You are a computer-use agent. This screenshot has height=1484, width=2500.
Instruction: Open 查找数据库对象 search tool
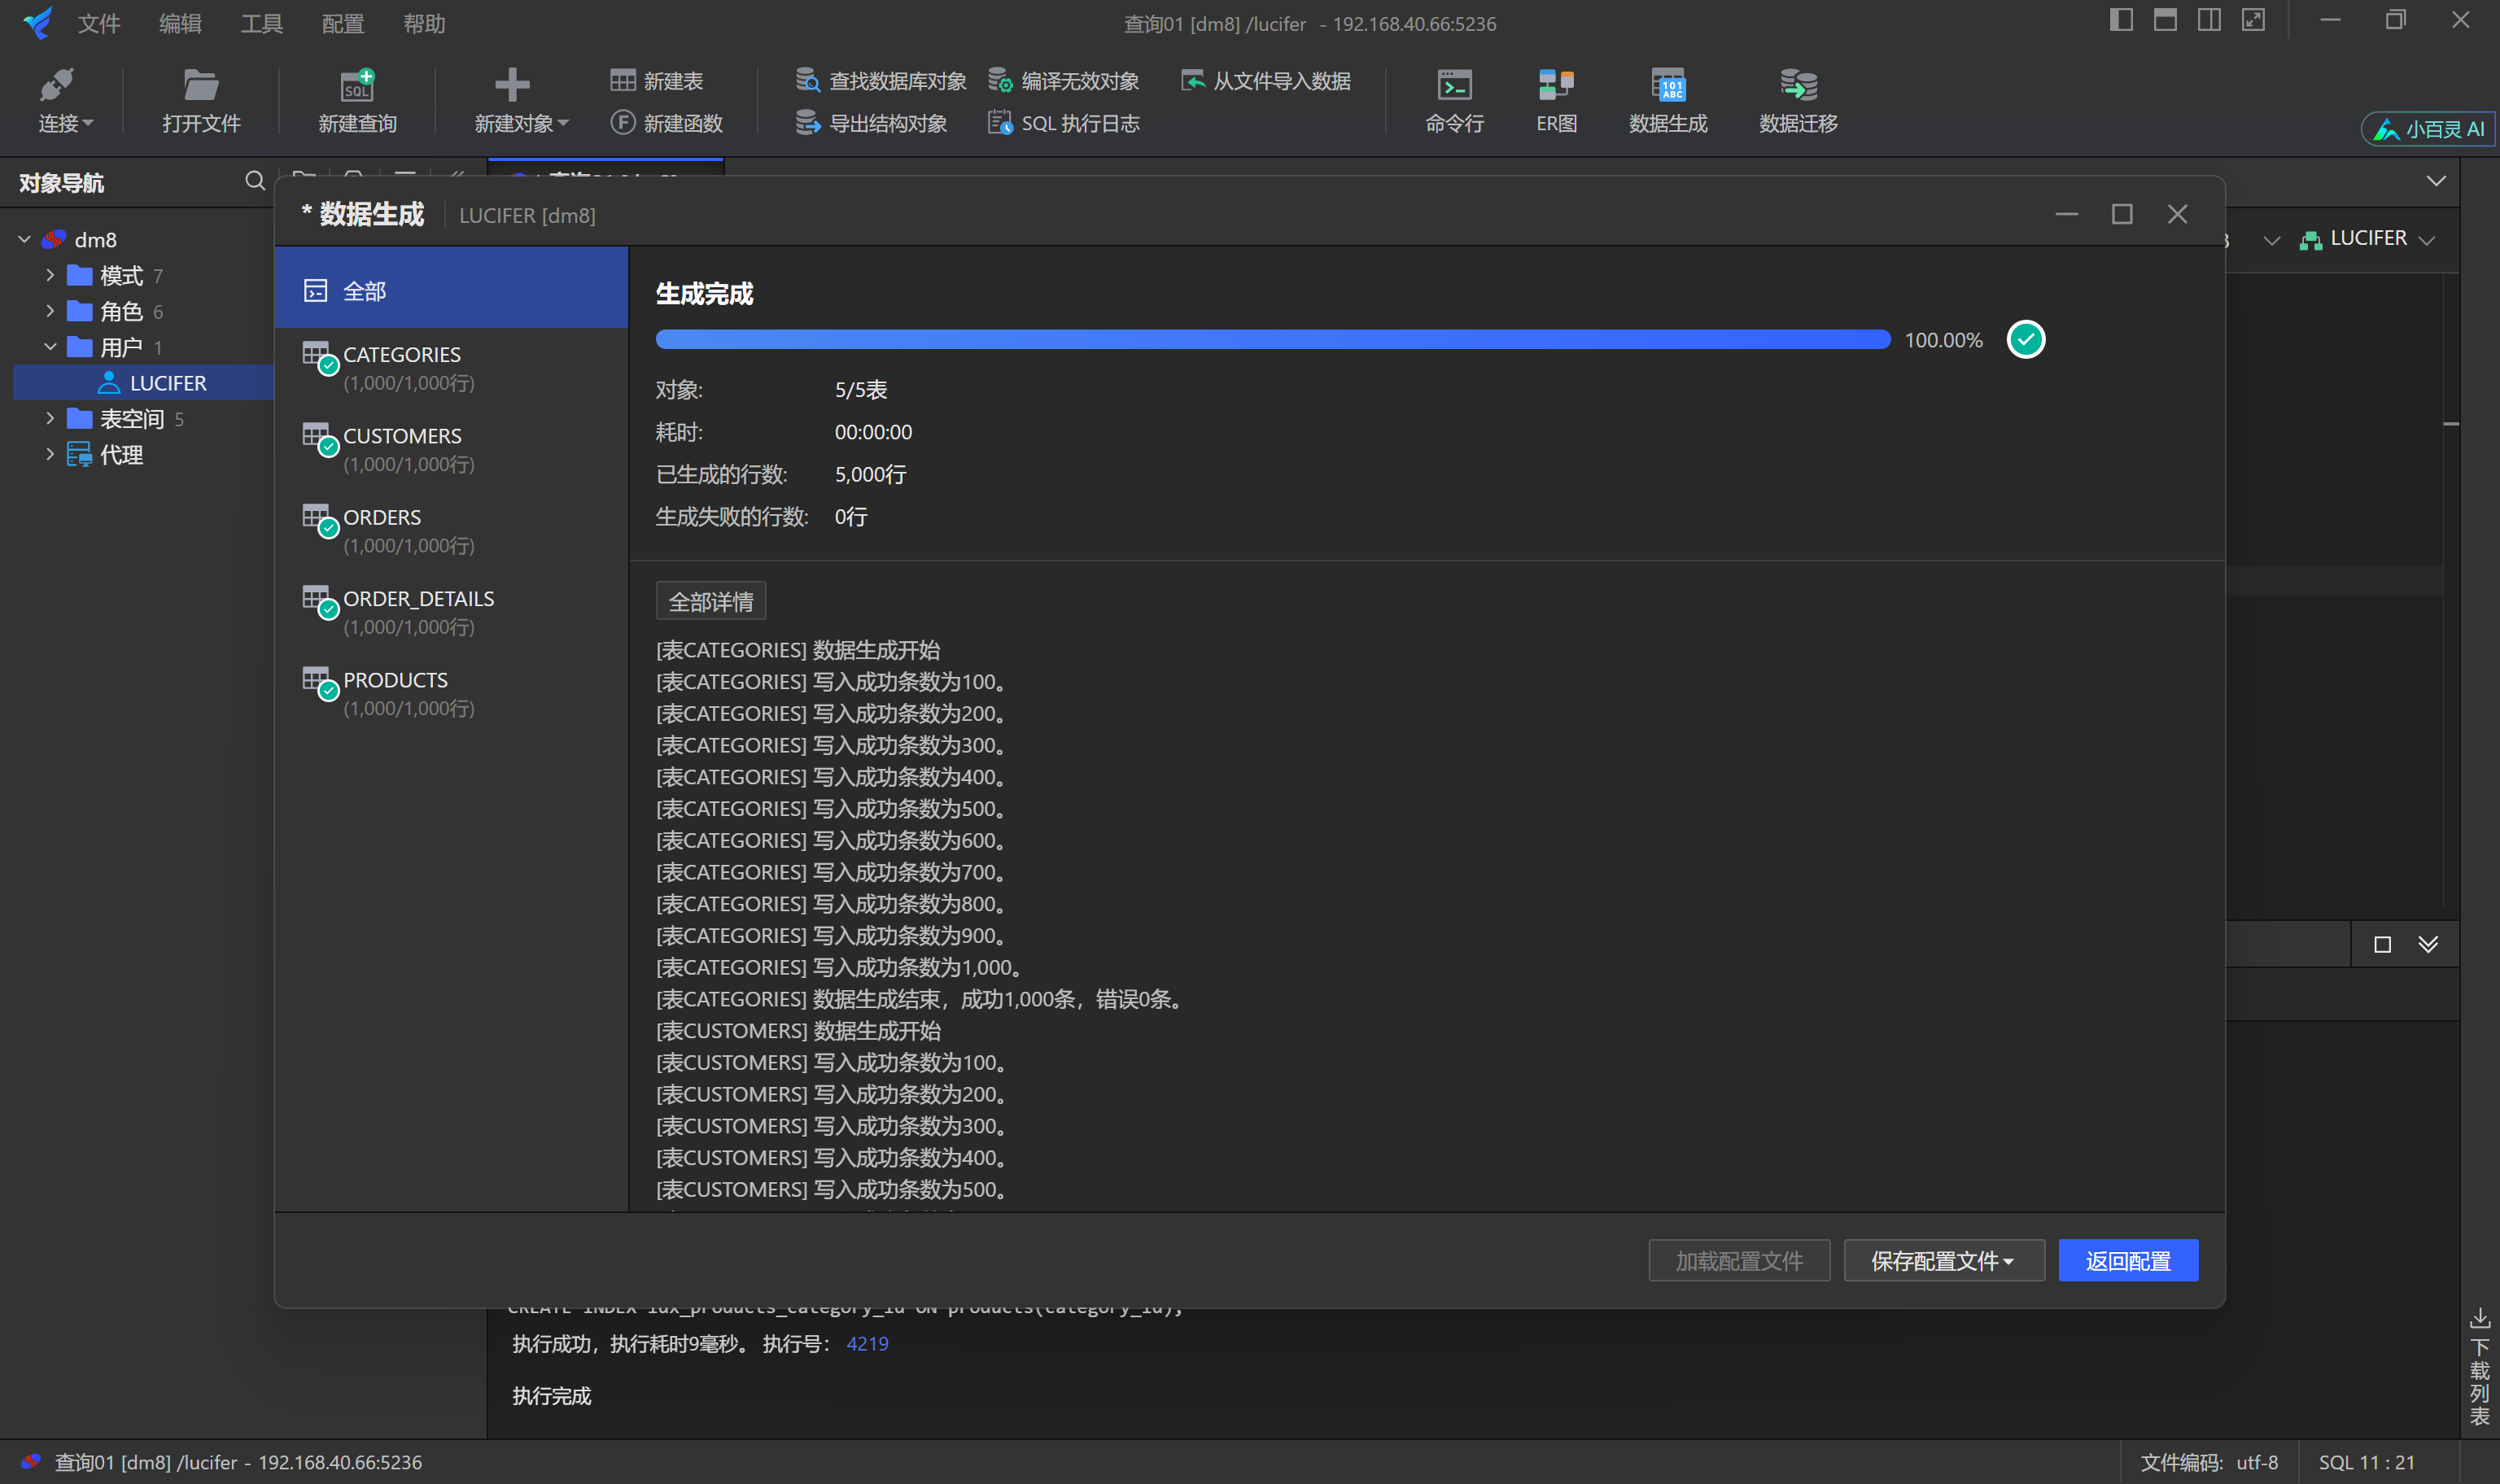(x=880, y=80)
